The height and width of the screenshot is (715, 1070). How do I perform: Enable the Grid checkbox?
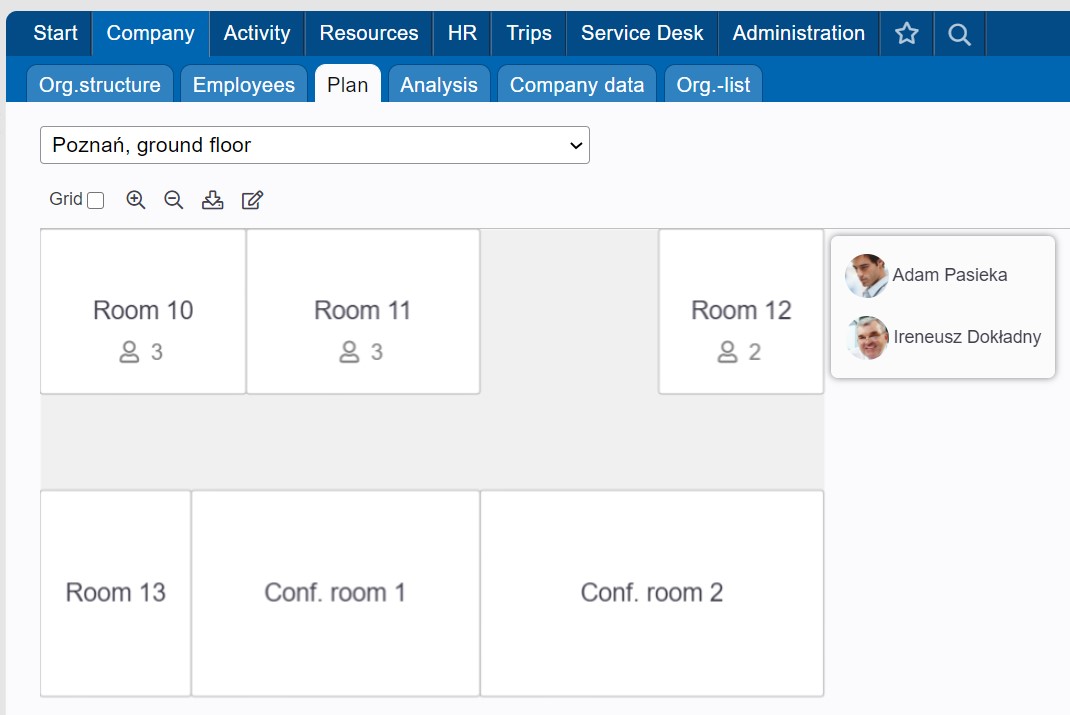point(96,200)
